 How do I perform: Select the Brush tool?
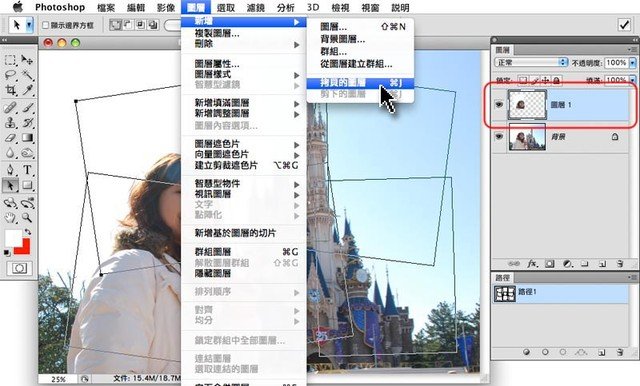coord(27,107)
